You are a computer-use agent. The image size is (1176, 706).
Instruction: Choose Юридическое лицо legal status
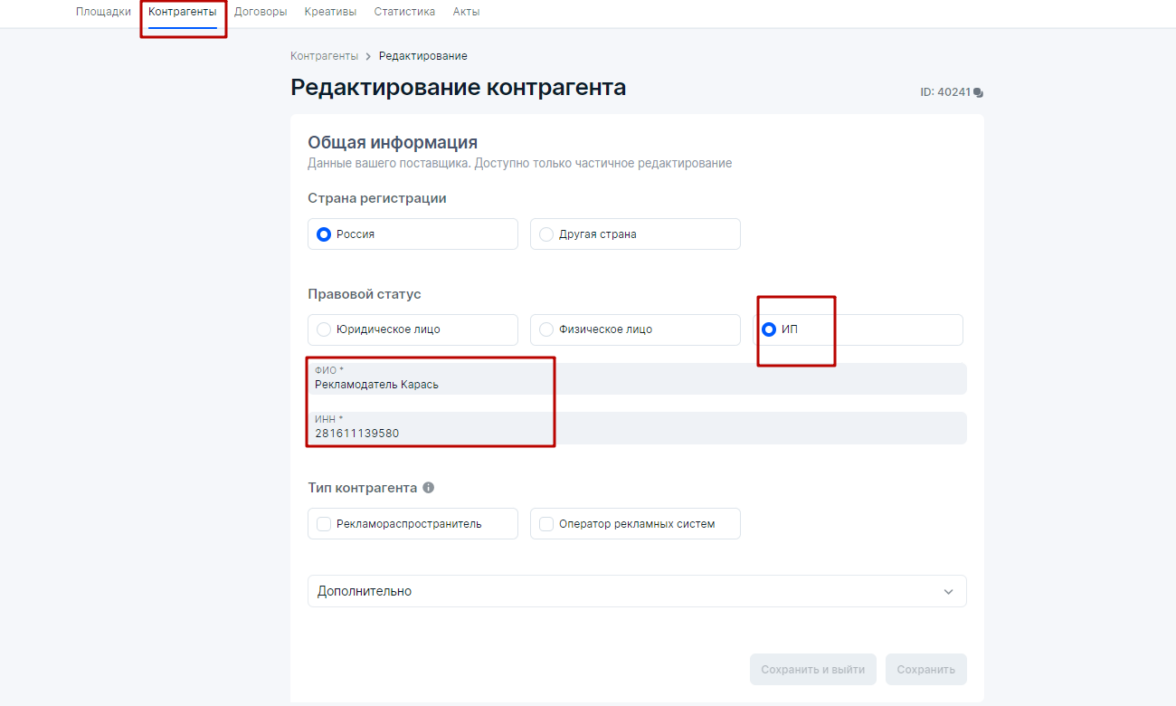pos(324,329)
